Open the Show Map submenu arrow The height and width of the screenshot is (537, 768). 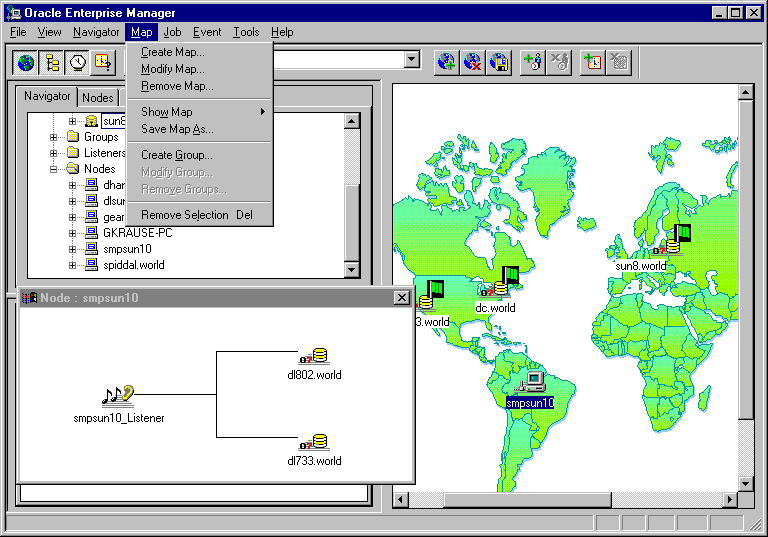click(263, 112)
